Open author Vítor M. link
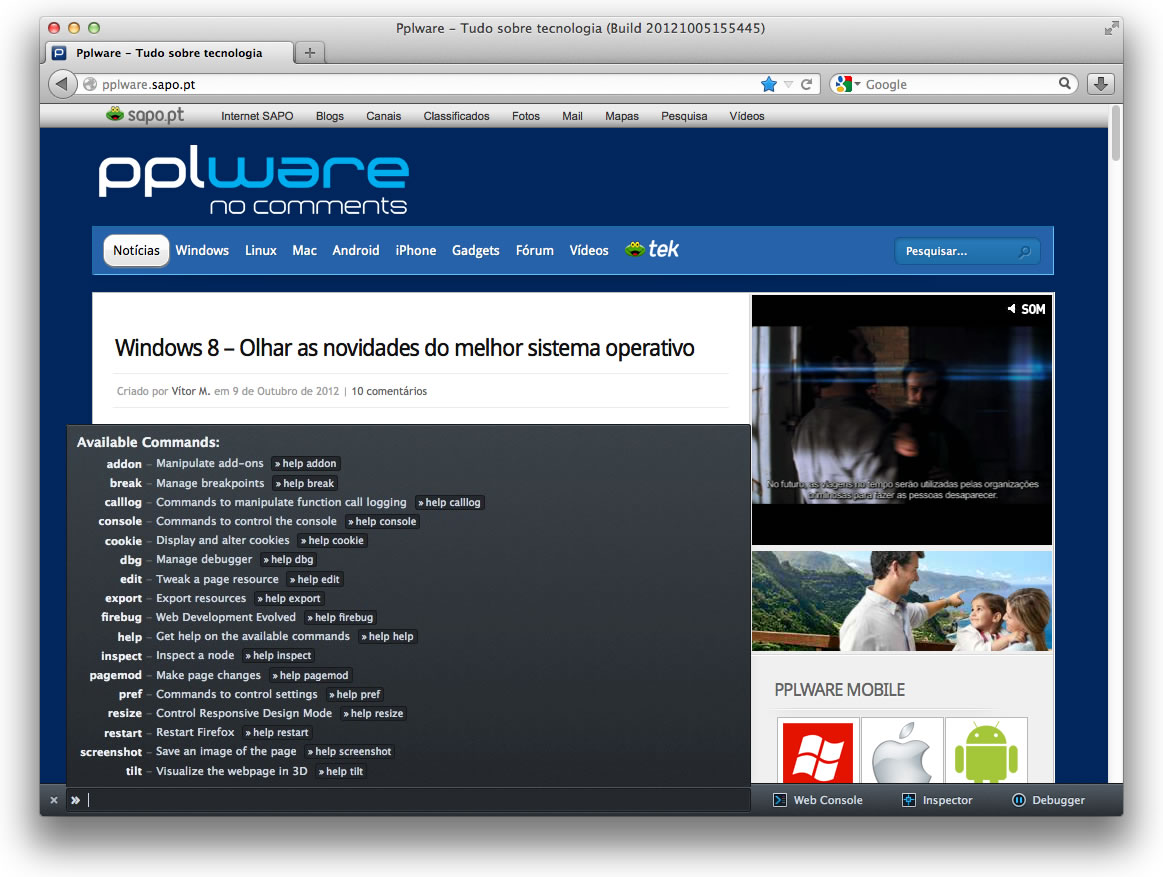 [191, 391]
